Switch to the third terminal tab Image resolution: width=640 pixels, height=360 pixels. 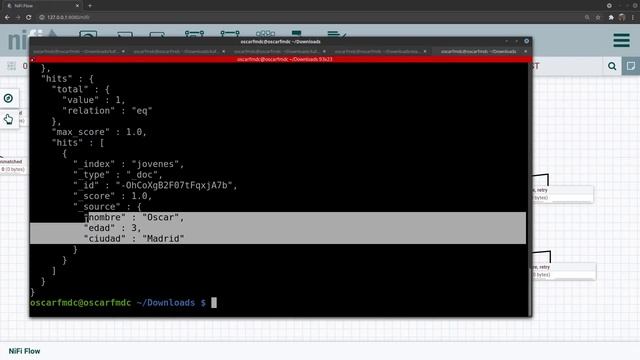tap(276, 51)
